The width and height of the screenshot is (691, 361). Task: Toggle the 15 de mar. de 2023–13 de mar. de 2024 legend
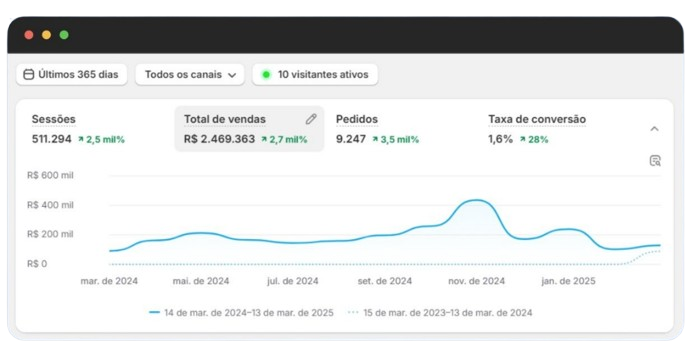click(440, 313)
